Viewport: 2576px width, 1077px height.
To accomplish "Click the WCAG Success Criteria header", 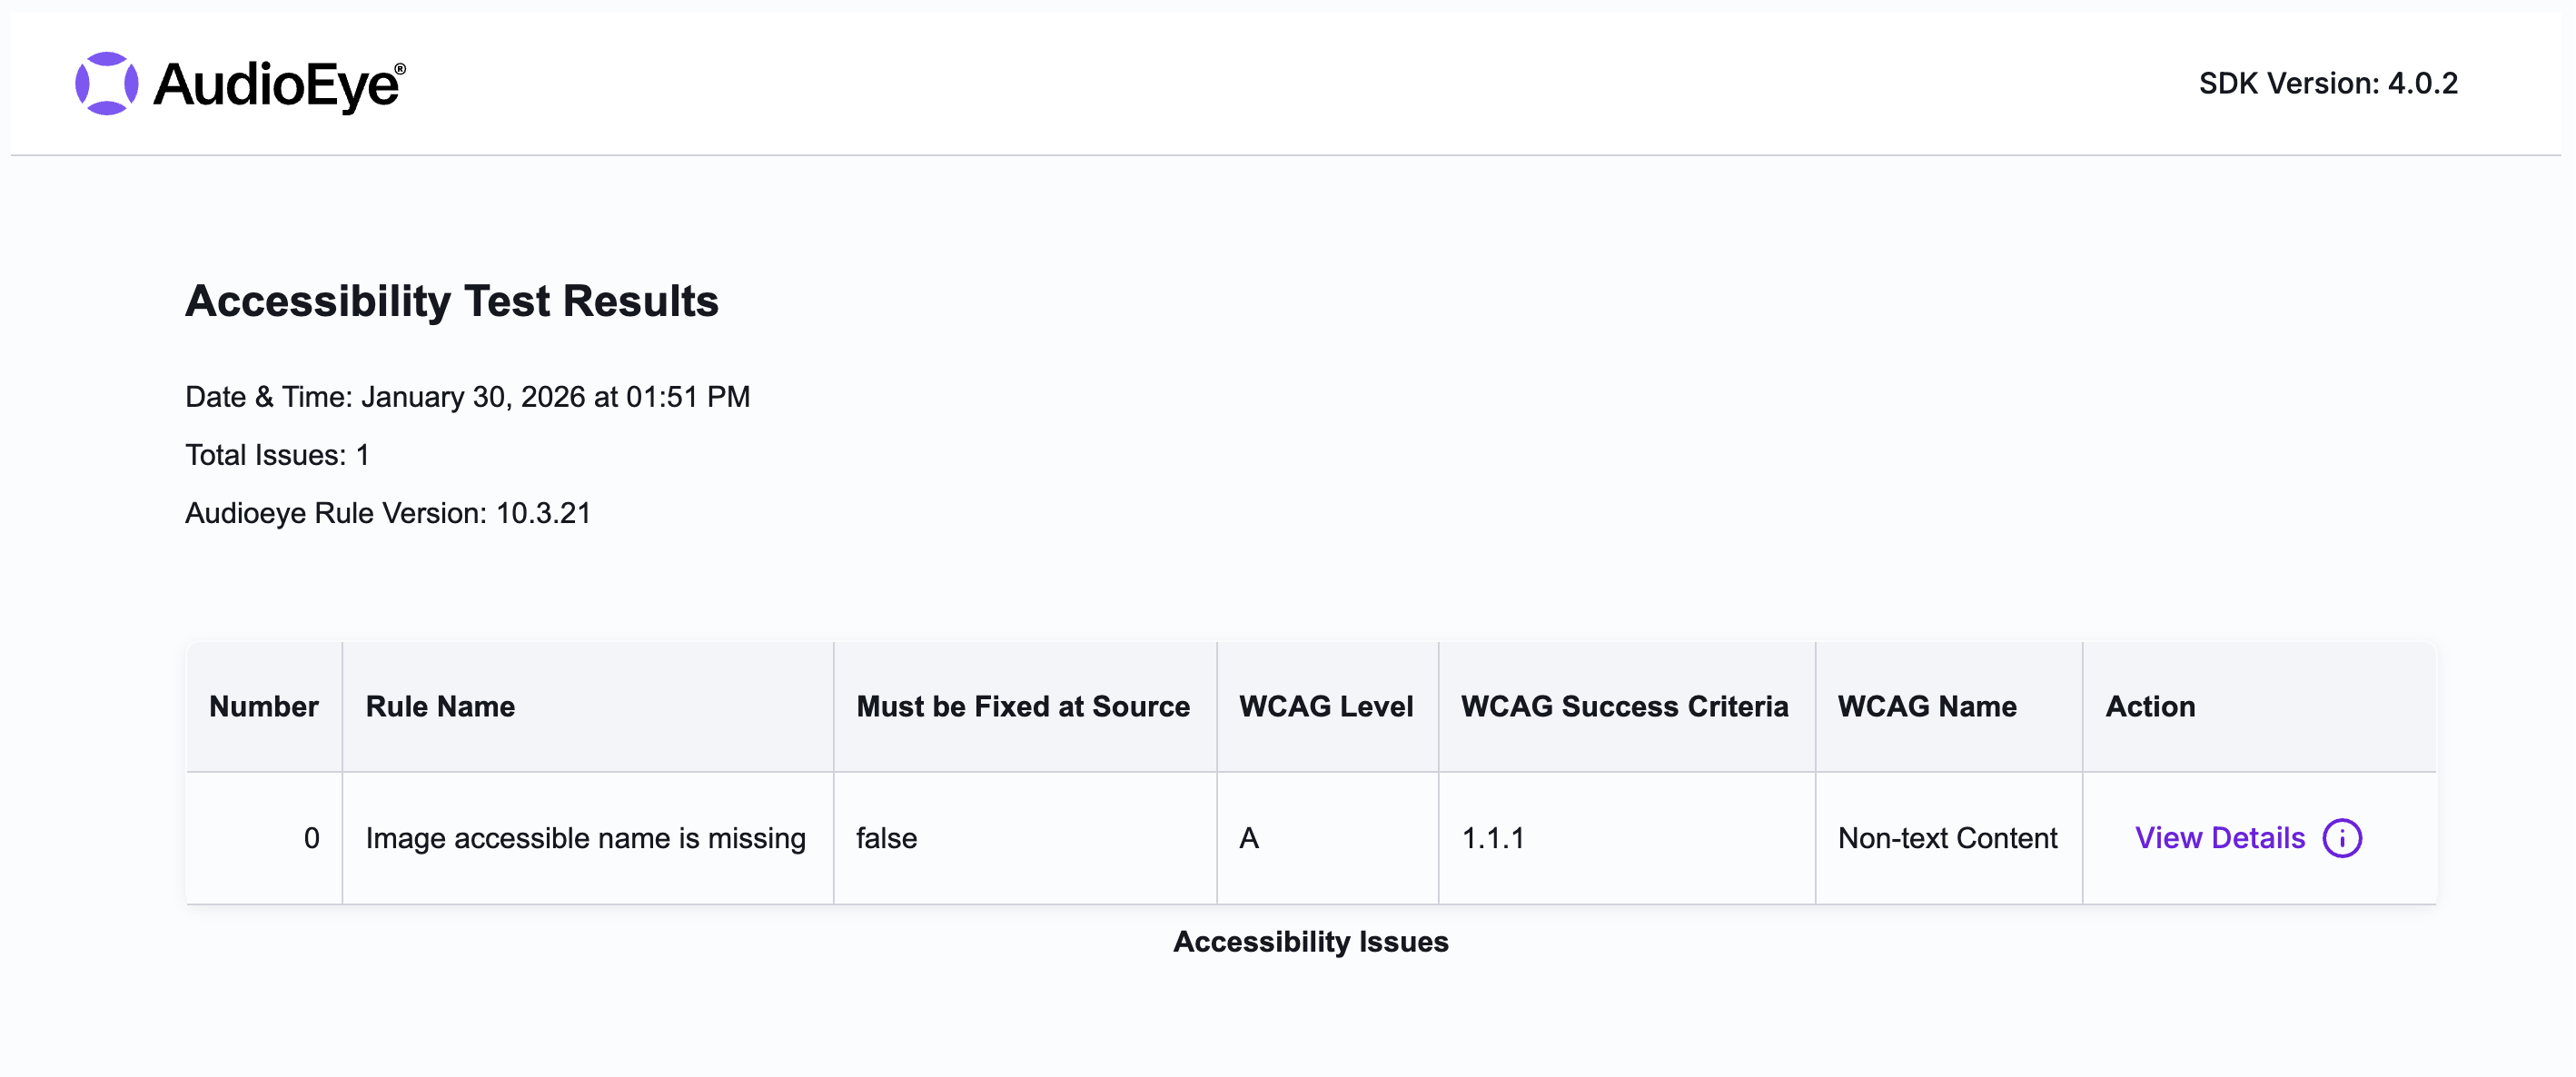I will pyautogui.click(x=1626, y=706).
